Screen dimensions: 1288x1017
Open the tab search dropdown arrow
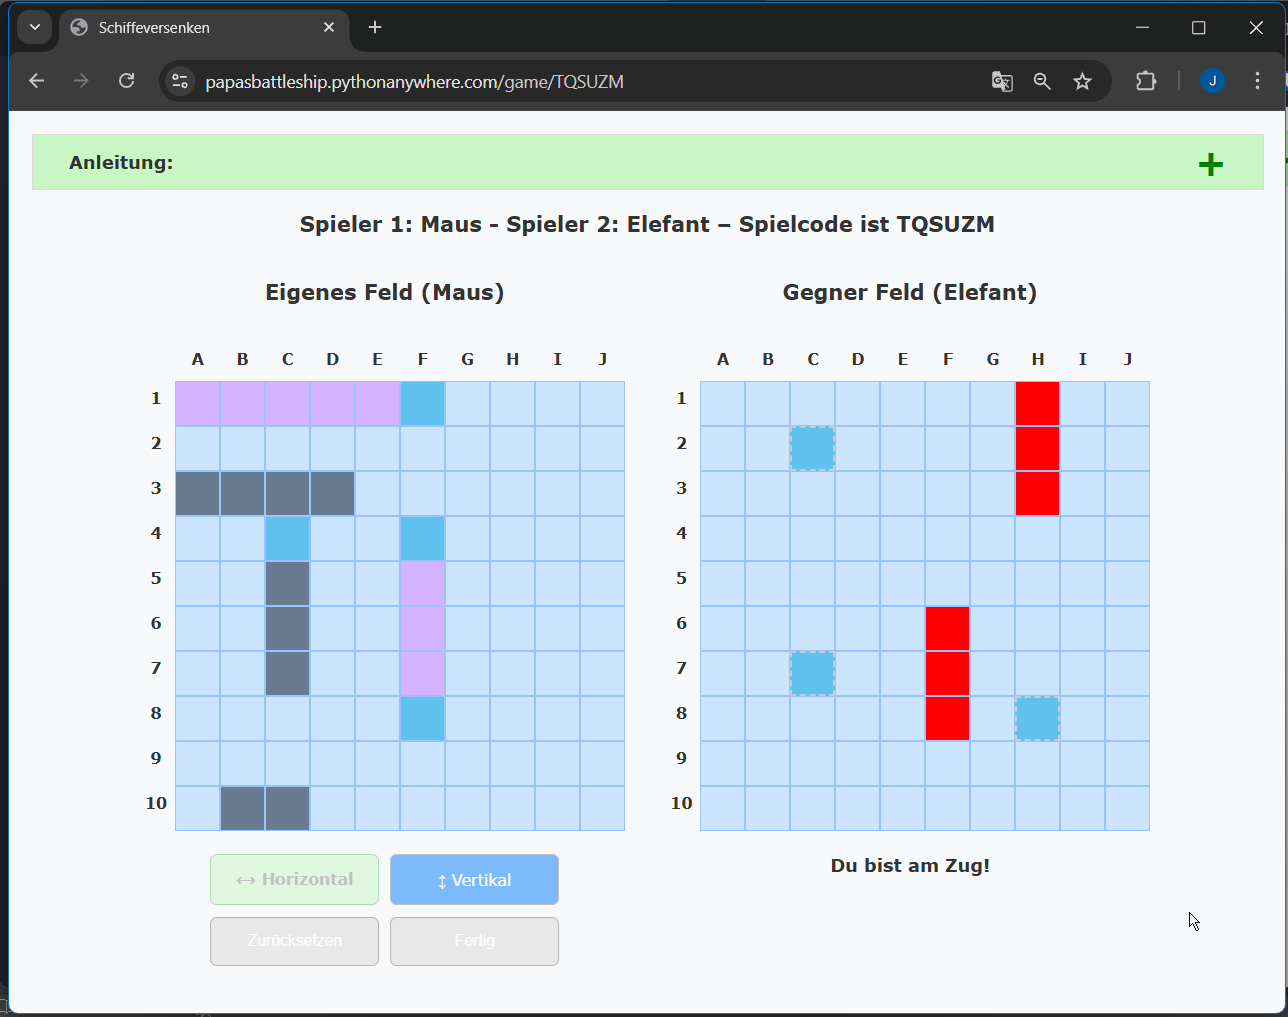click(x=35, y=27)
